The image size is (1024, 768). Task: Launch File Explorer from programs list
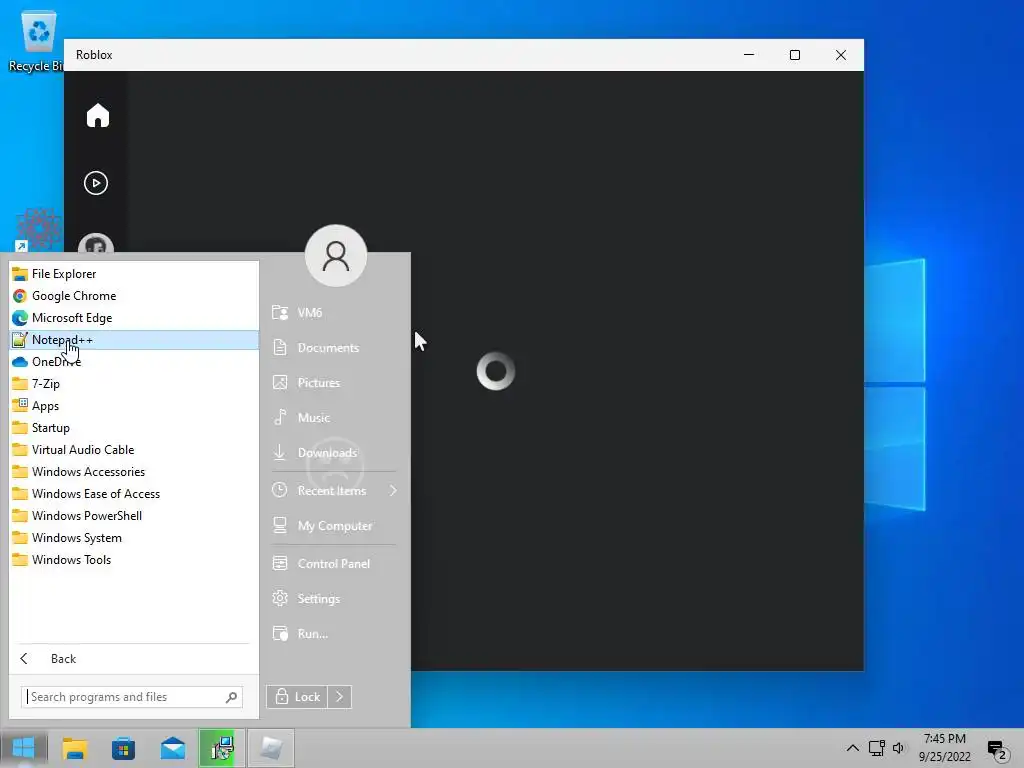(x=134, y=274)
